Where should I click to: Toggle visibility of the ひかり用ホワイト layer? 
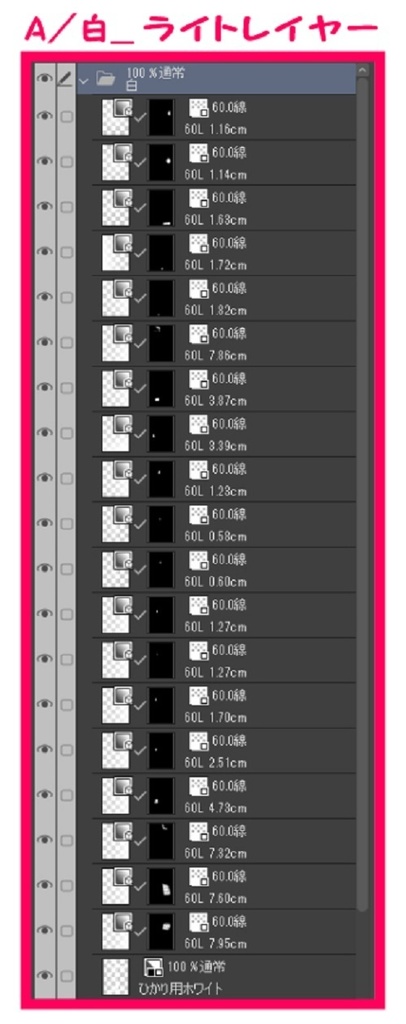[44, 976]
